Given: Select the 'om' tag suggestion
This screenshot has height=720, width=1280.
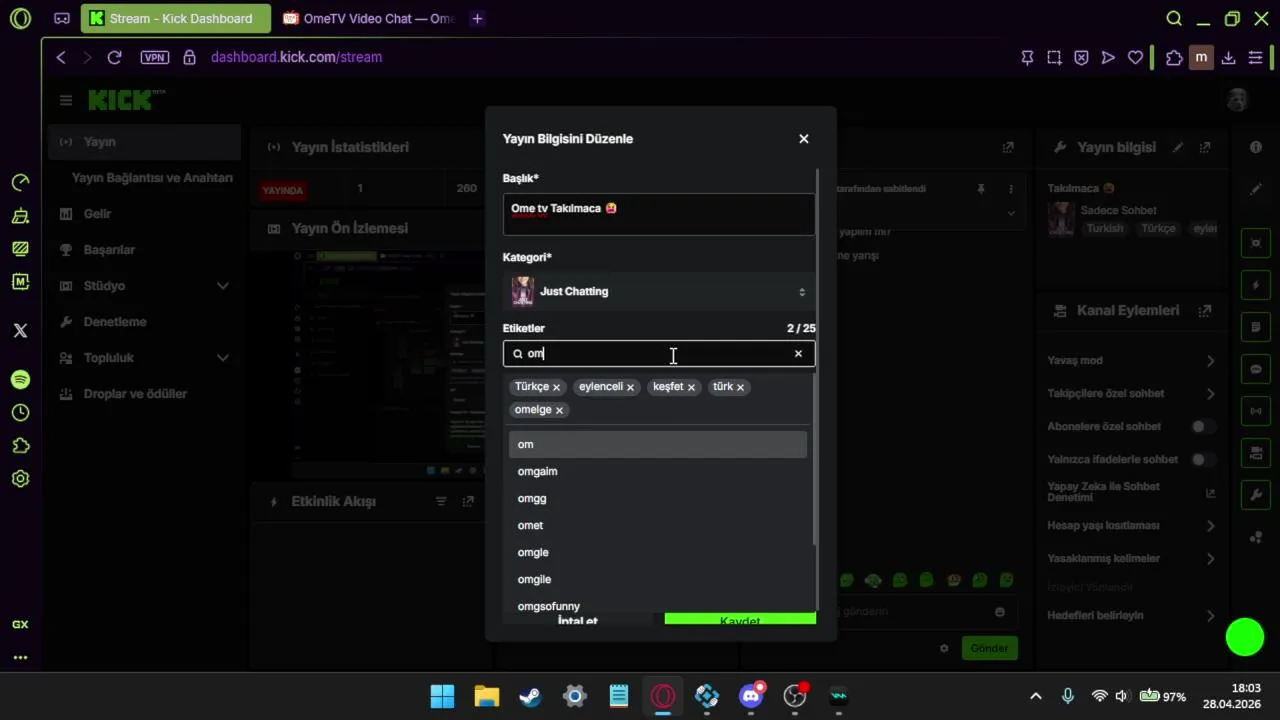Looking at the screenshot, I should click(x=658, y=444).
